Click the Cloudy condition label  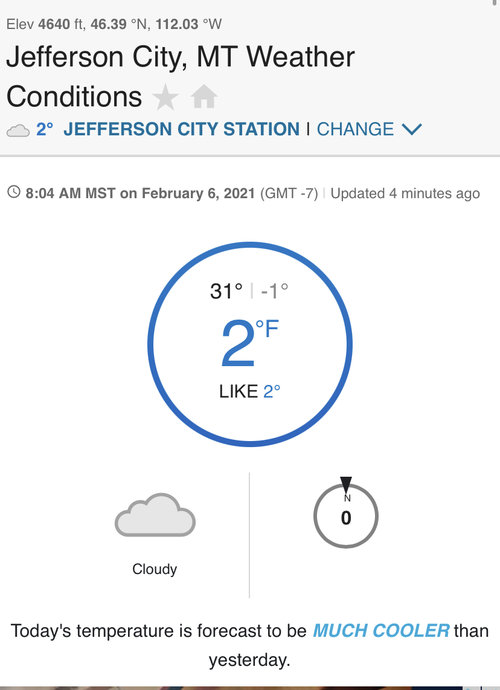click(154, 569)
